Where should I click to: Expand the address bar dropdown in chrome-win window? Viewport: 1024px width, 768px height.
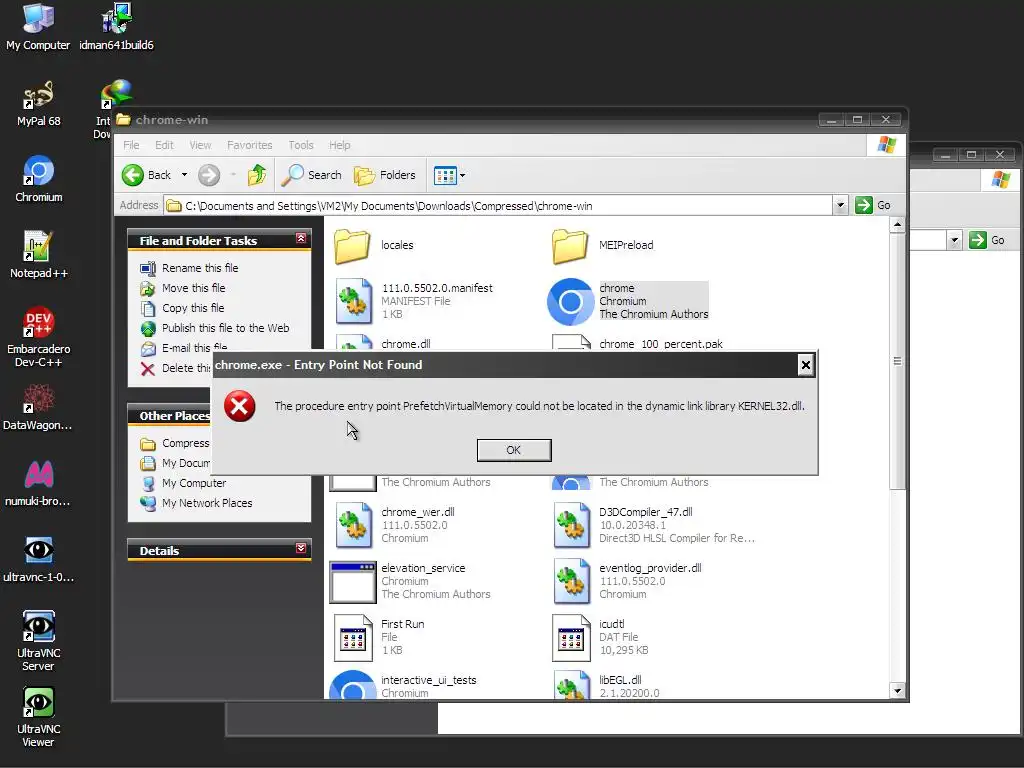pyautogui.click(x=840, y=206)
